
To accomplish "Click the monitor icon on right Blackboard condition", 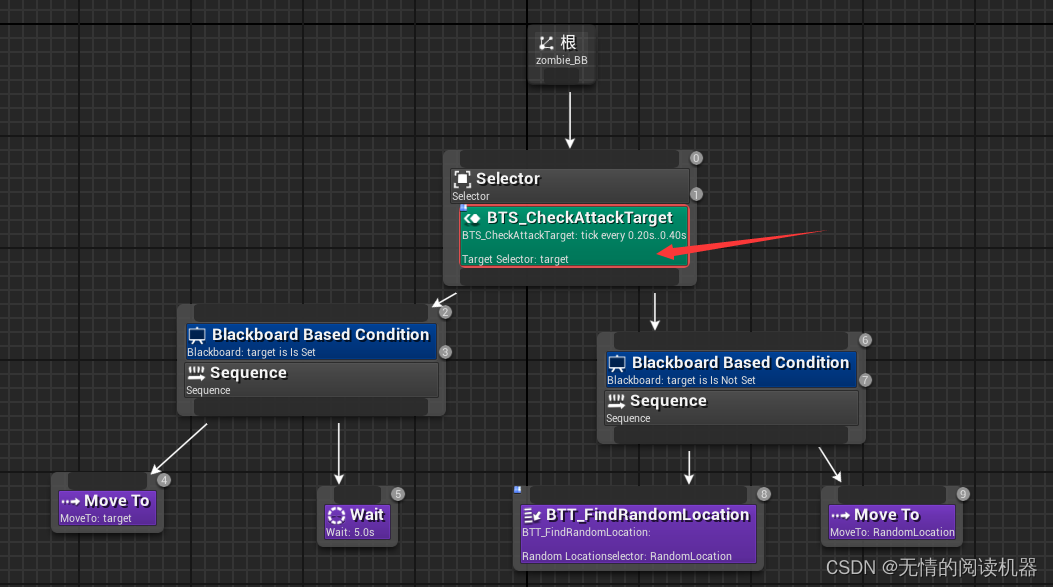I will 617,362.
